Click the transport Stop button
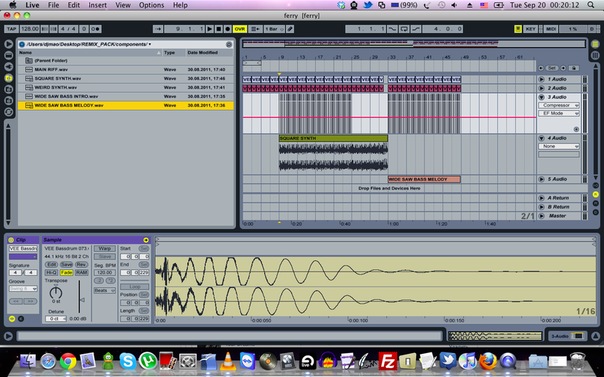Viewport: 604px width, 377px height. click(218, 29)
